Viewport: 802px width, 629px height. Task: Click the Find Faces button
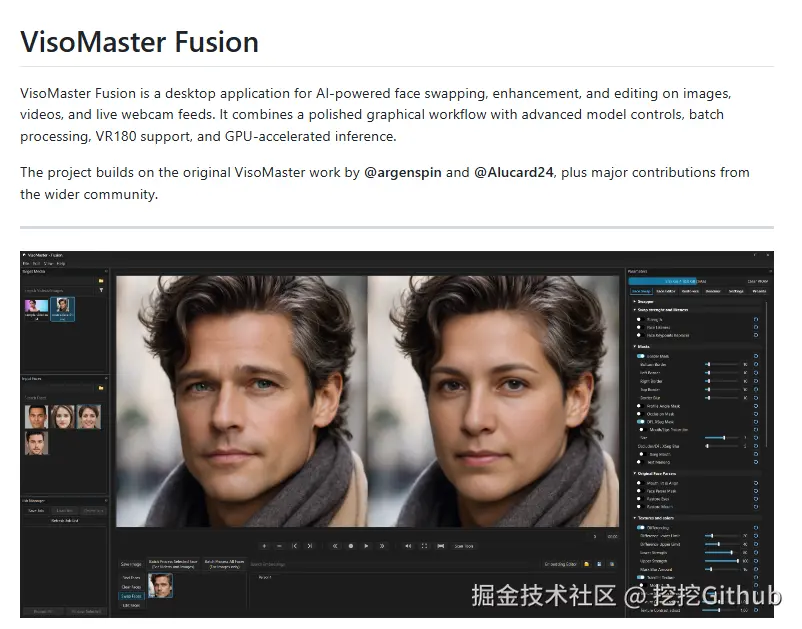(x=131, y=577)
